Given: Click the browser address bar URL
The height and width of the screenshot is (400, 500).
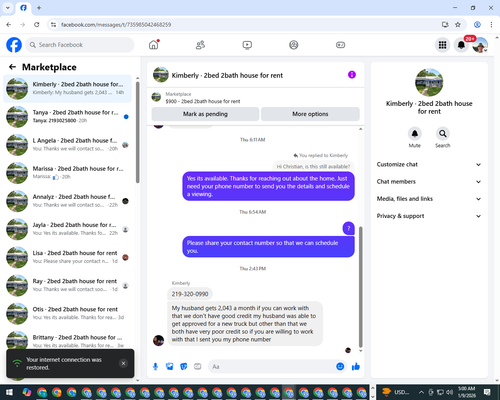Looking at the screenshot, I should coord(116,25).
